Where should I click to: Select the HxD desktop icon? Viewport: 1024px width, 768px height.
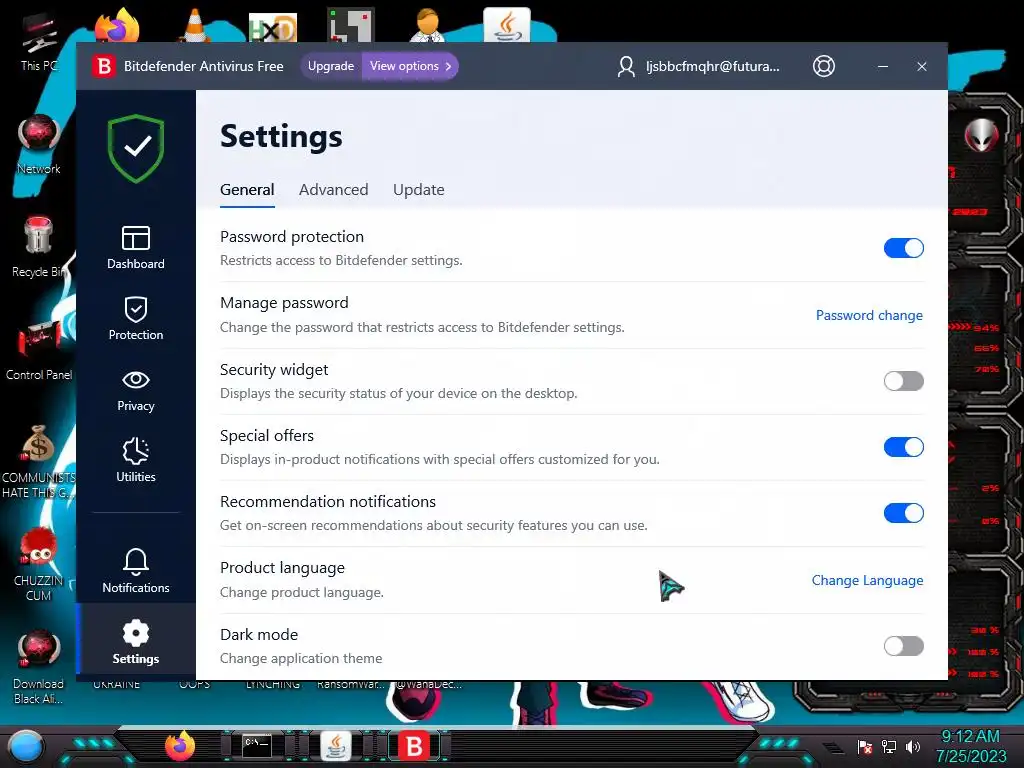[x=273, y=26]
